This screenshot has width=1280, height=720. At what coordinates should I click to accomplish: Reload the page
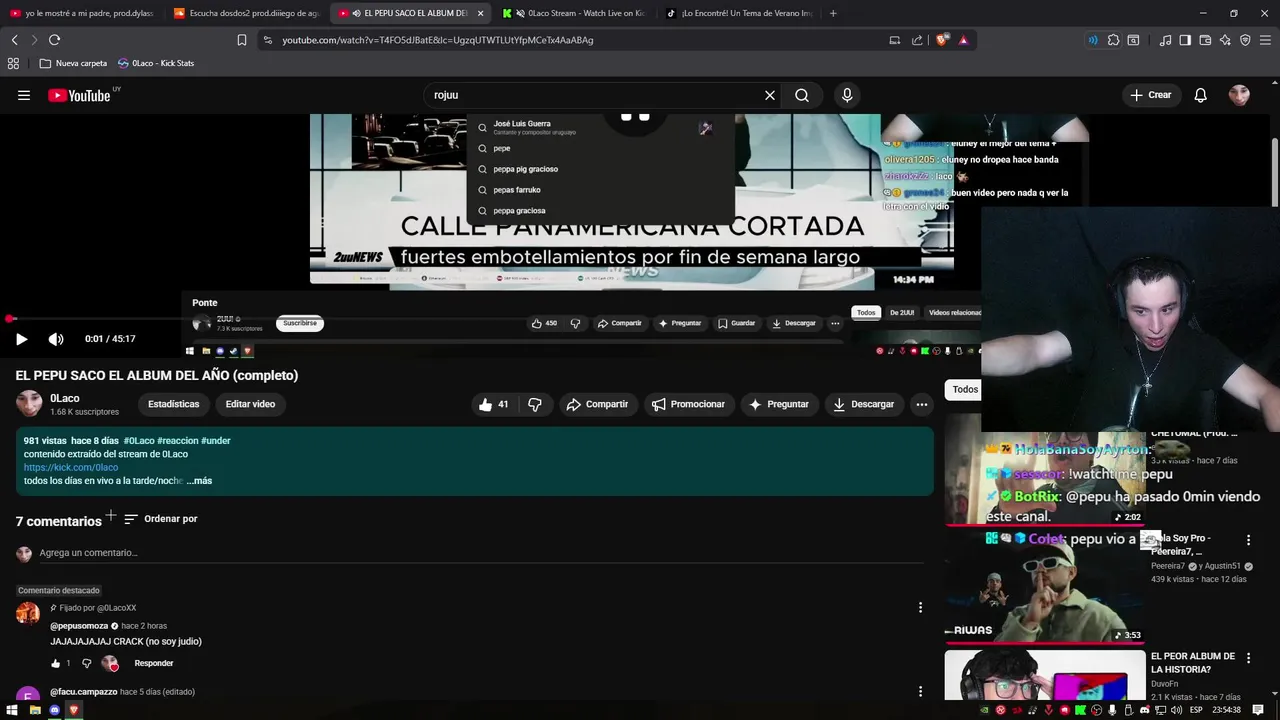pos(54,40)
